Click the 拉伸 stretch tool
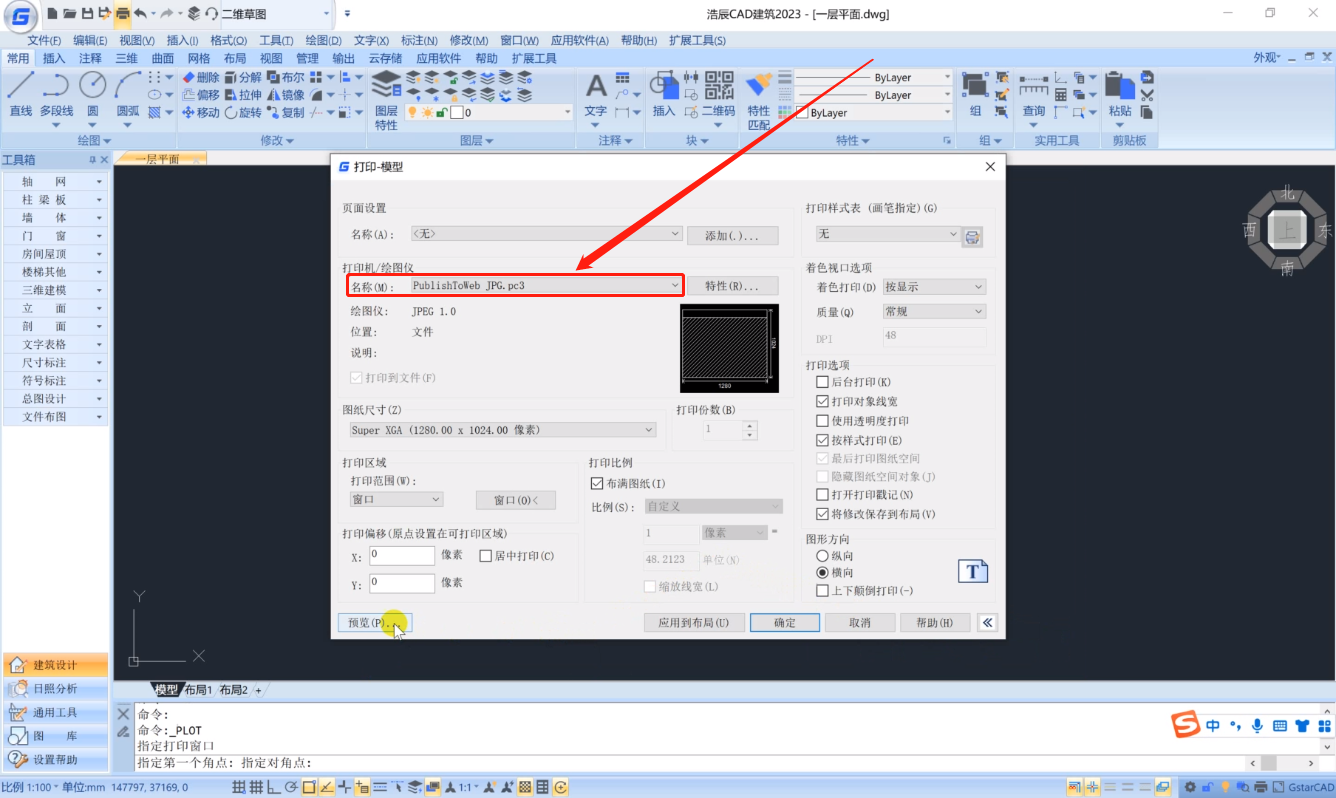 243,95
